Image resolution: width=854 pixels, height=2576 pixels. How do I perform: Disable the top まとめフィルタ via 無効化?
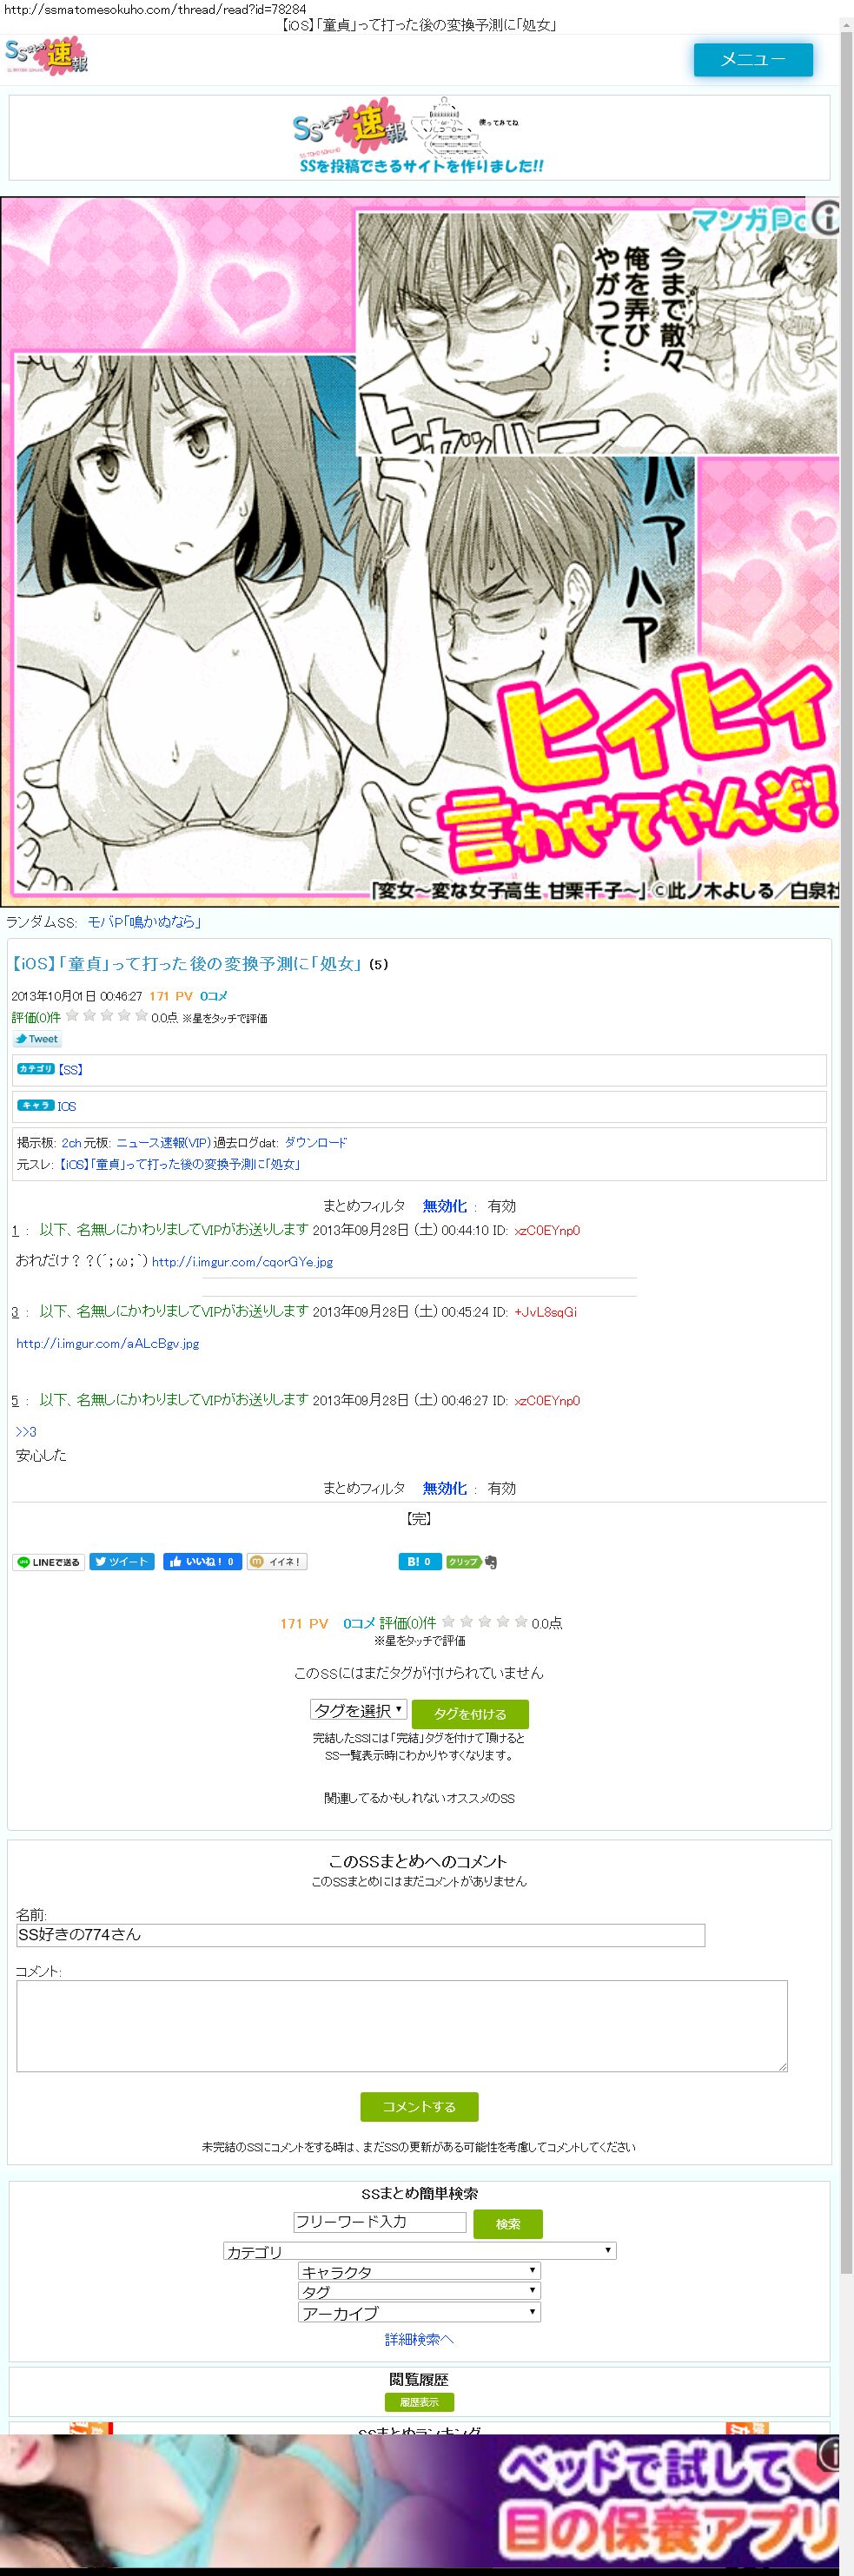(x=444, y=1206)
